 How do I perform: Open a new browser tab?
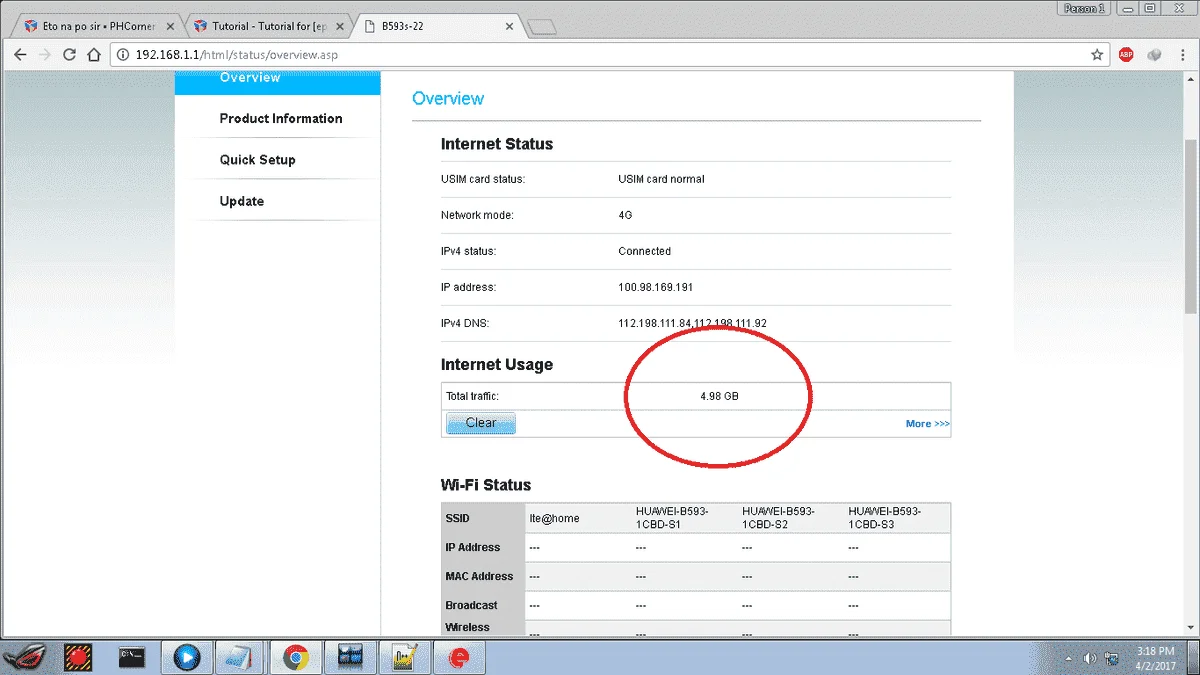[541, 27]
